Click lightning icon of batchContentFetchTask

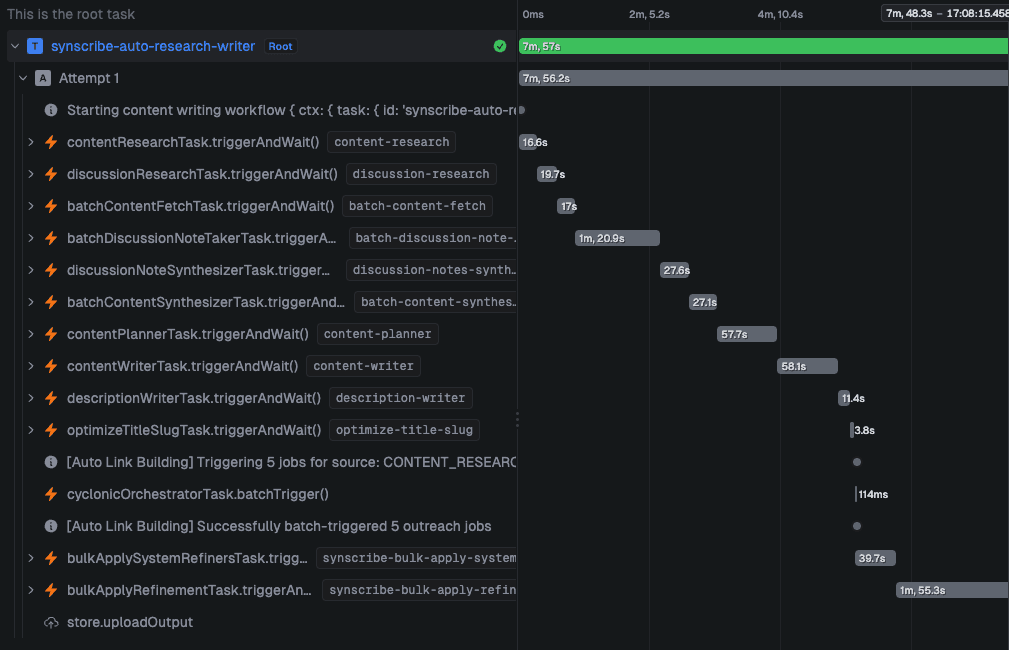[x=51, y=206]
